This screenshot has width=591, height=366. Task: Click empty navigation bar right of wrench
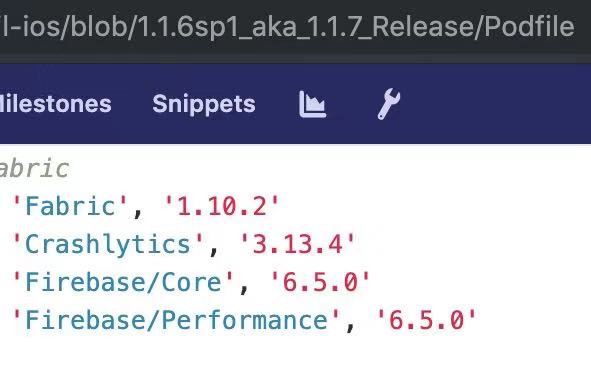pyautogui.click(x=498, y=104)
